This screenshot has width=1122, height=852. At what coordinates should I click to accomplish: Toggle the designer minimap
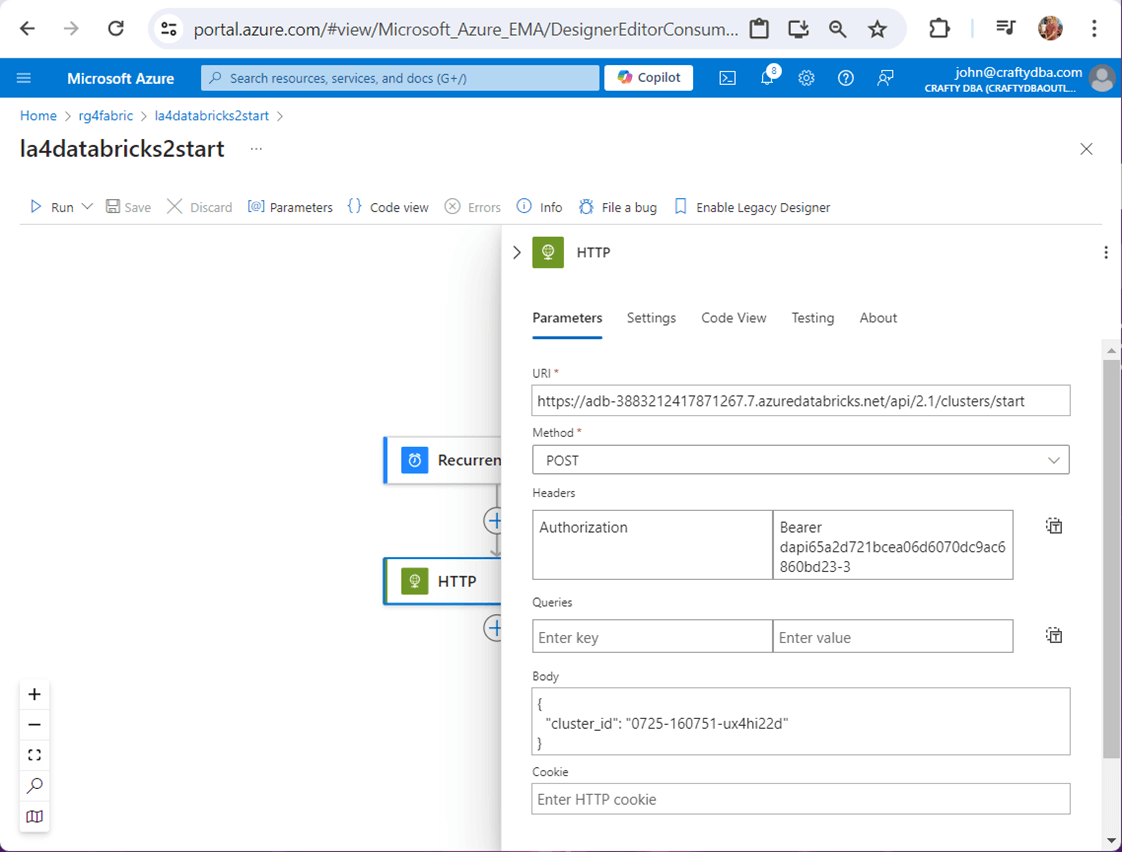pos(34,816)
